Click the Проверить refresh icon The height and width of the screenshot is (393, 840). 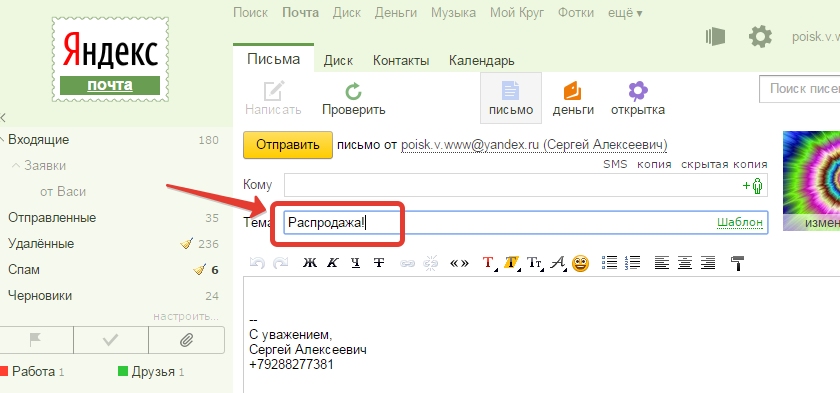354,91
